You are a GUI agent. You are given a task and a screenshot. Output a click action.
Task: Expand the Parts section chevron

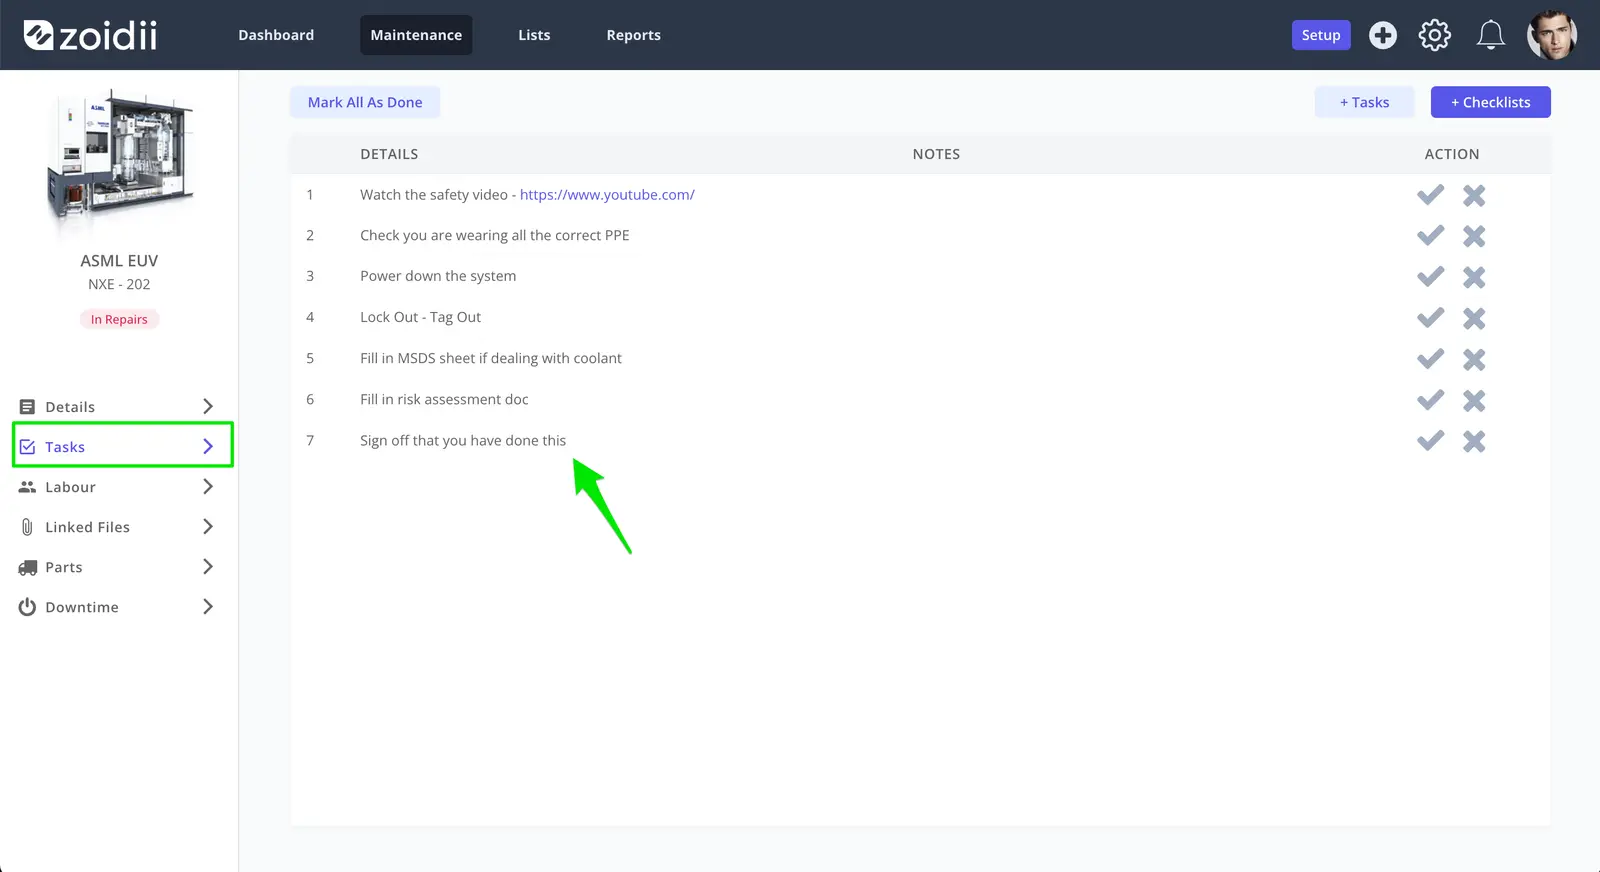[x=208, y=566]
